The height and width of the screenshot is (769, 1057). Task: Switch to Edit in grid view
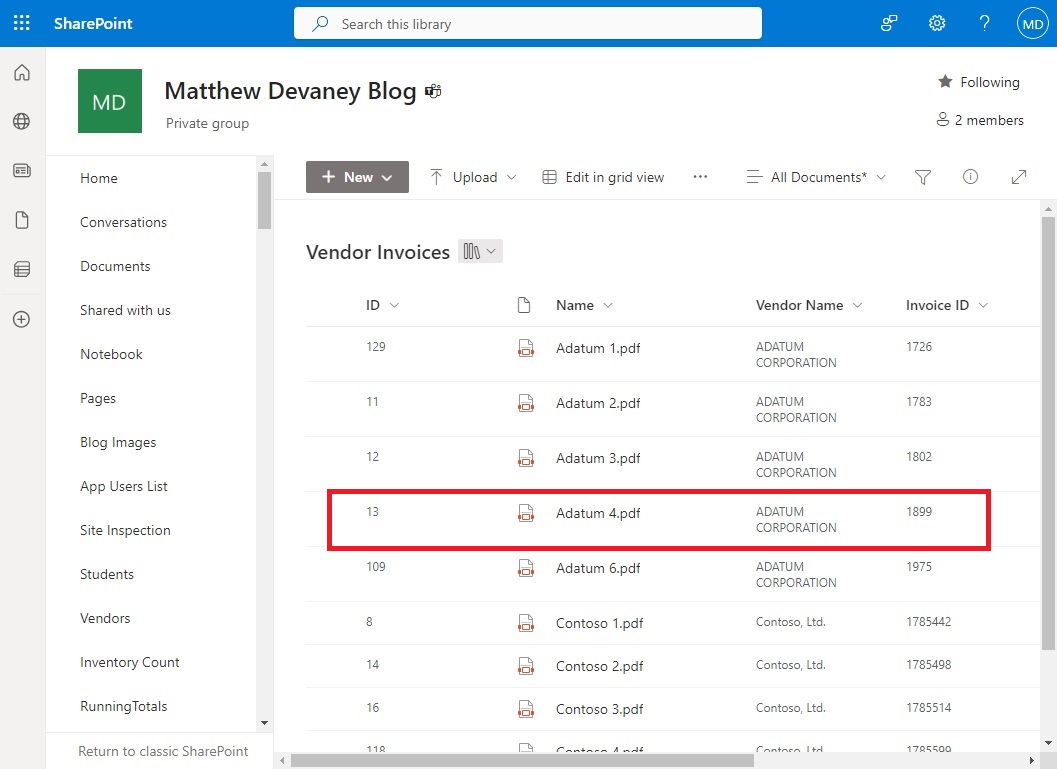pos(603,176)
